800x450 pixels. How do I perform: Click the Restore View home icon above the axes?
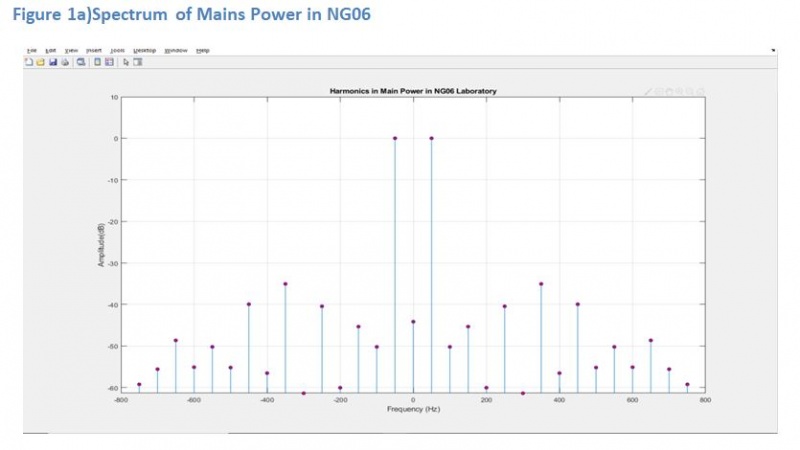click(701, 92)
